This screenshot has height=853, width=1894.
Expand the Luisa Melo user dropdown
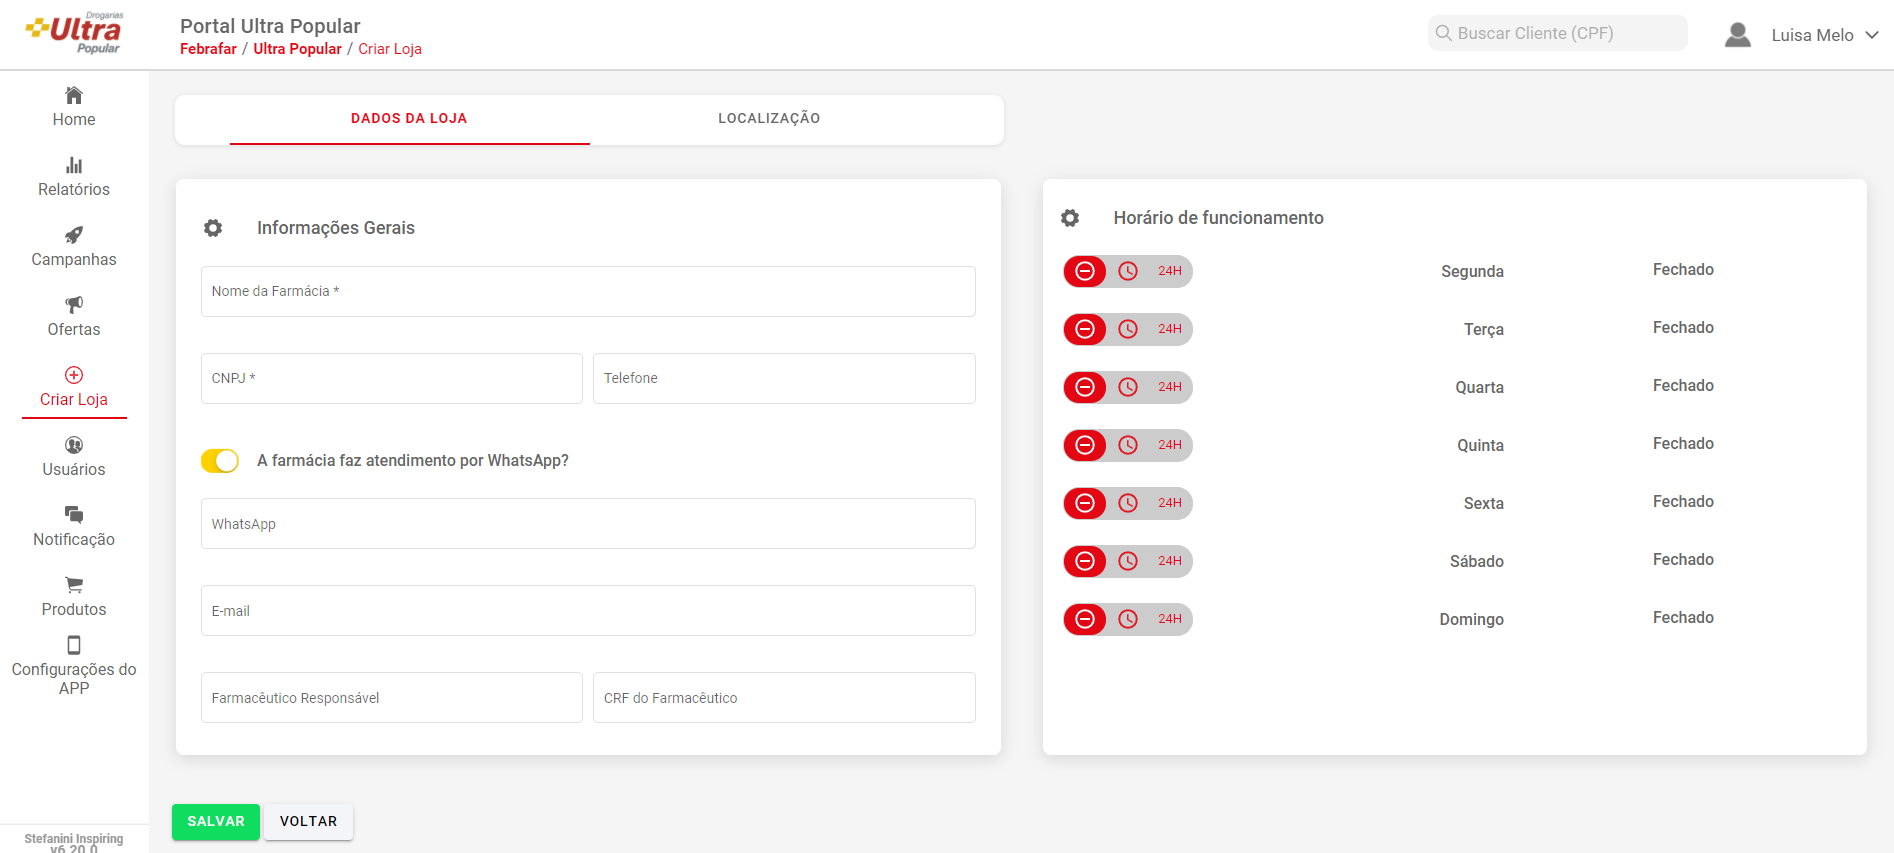pos(1871,35)
